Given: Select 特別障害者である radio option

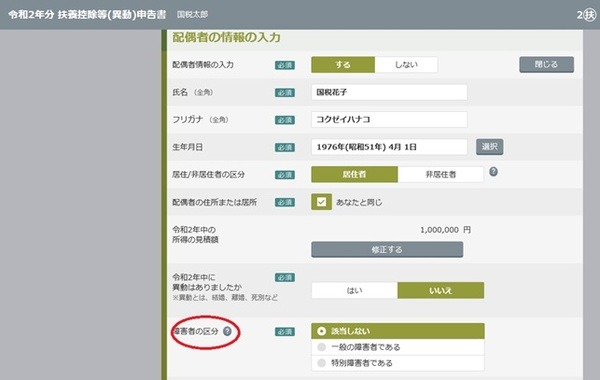Looking at the screenshot, I should point(398,363).
